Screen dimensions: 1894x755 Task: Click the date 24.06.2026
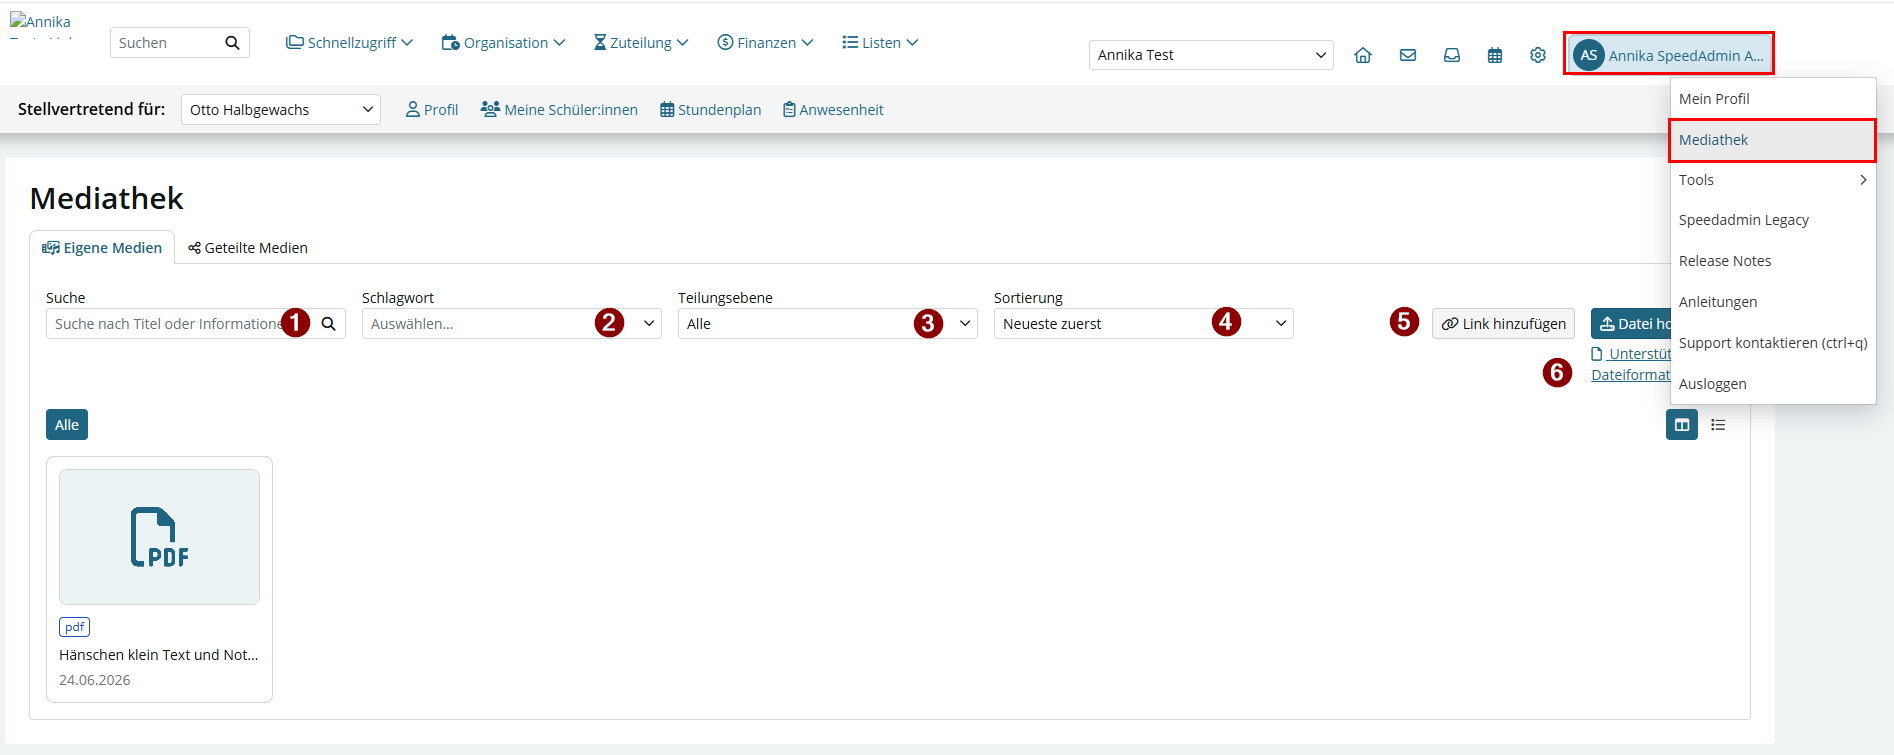pos(95,680)
